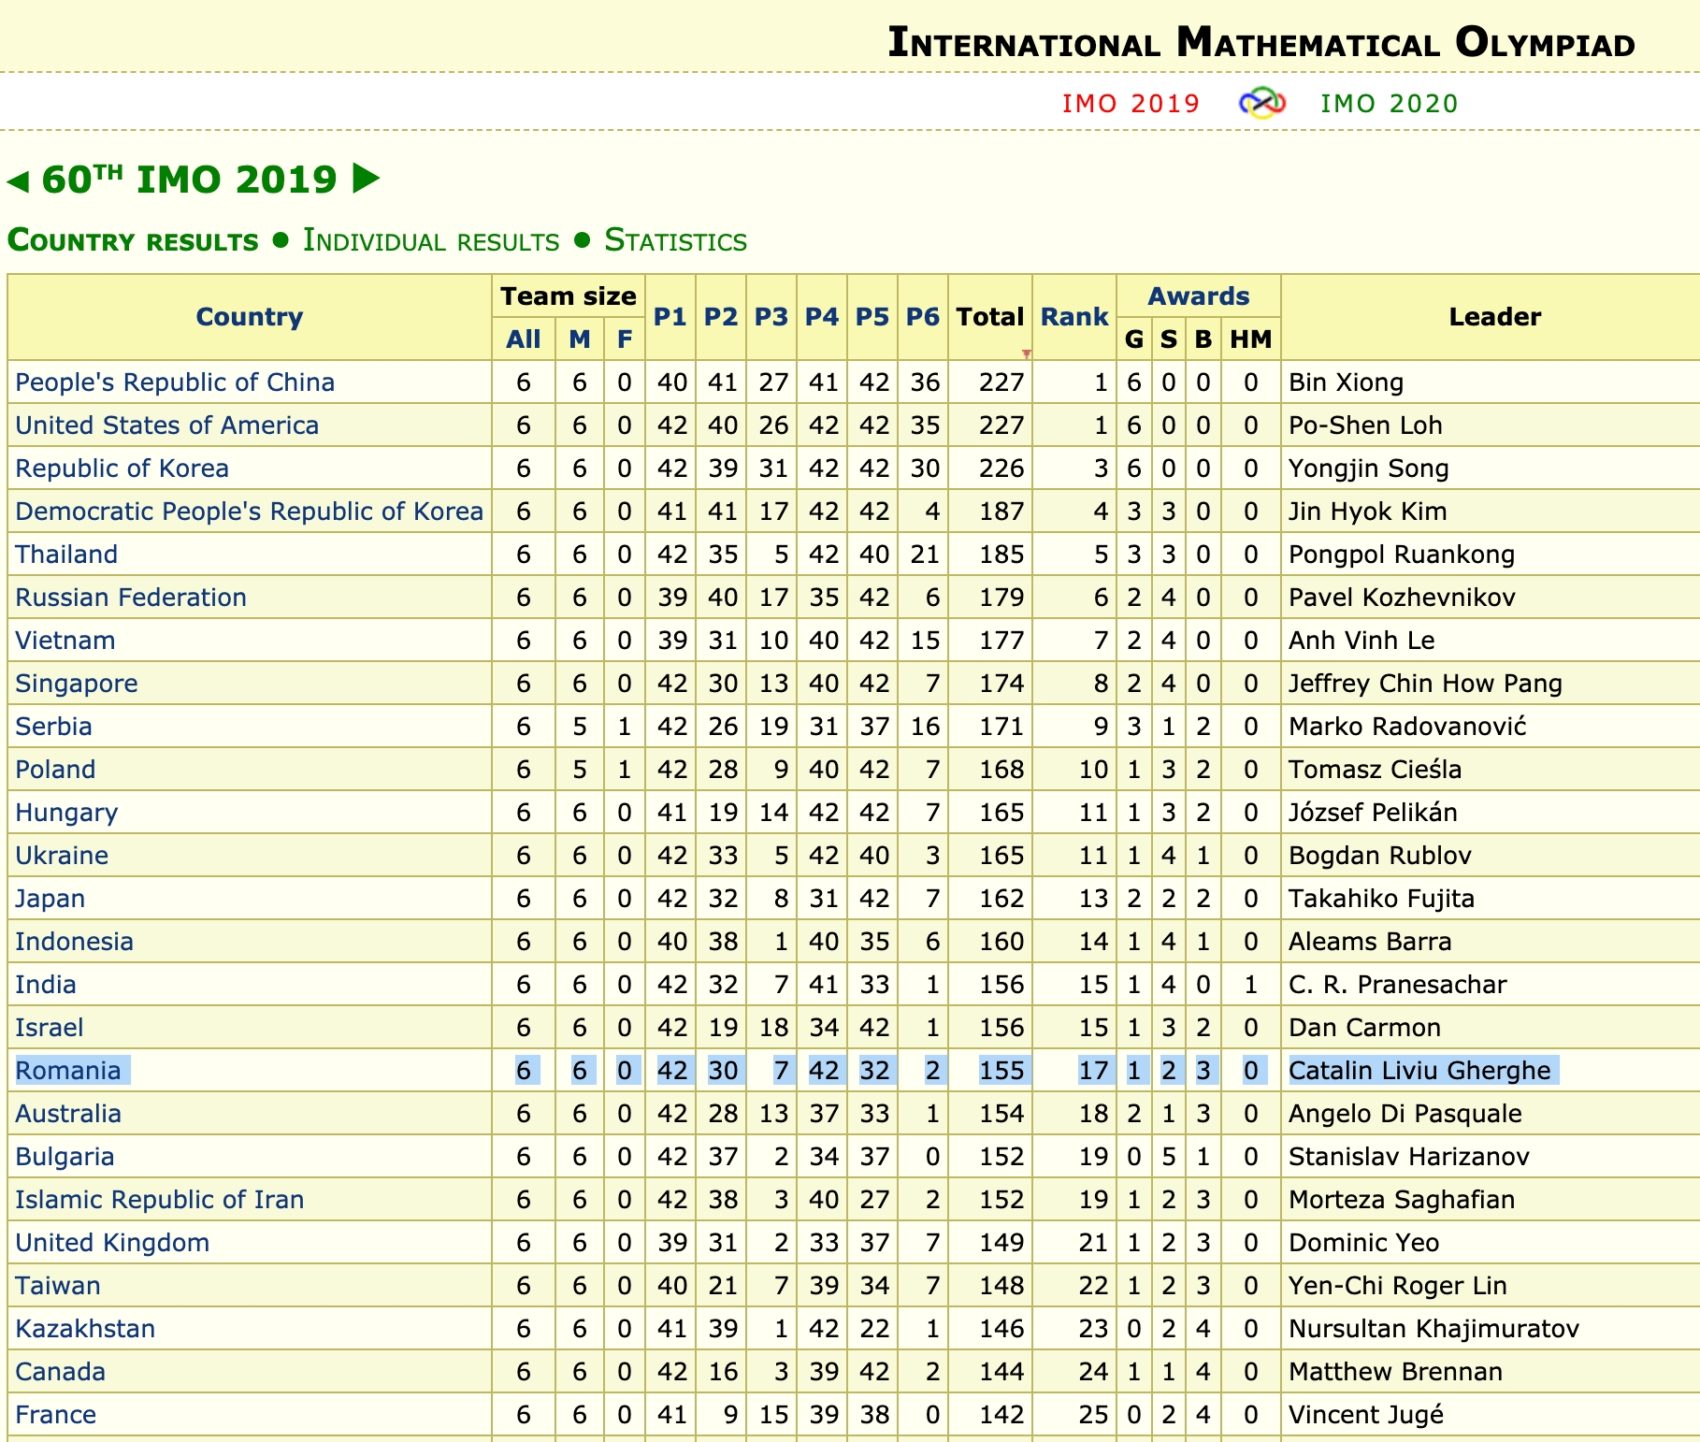Open Islamic Republic of Iran link
1700x1442 pixels.
(160, 1199)
